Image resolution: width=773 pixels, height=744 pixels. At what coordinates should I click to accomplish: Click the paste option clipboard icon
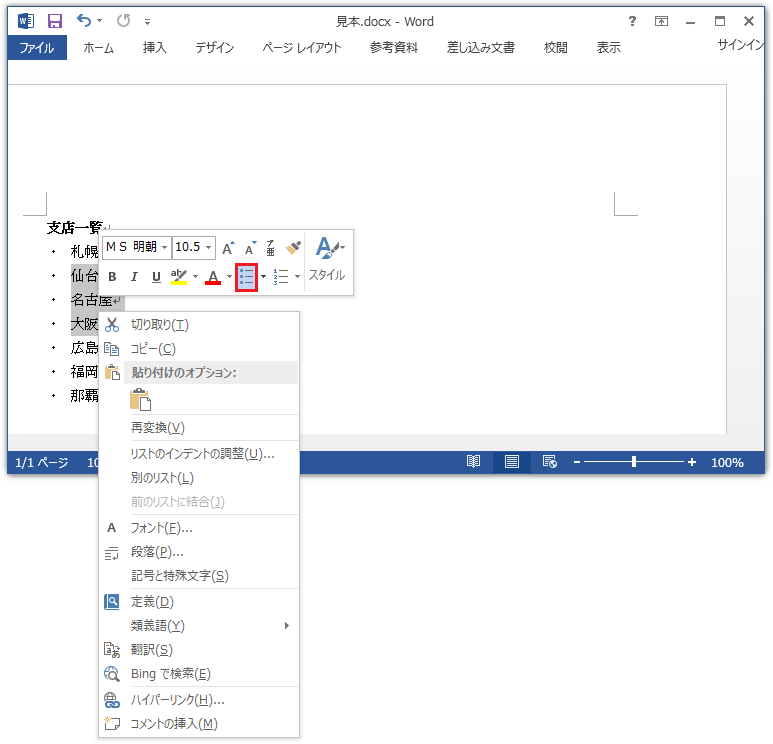pos(140,399)
